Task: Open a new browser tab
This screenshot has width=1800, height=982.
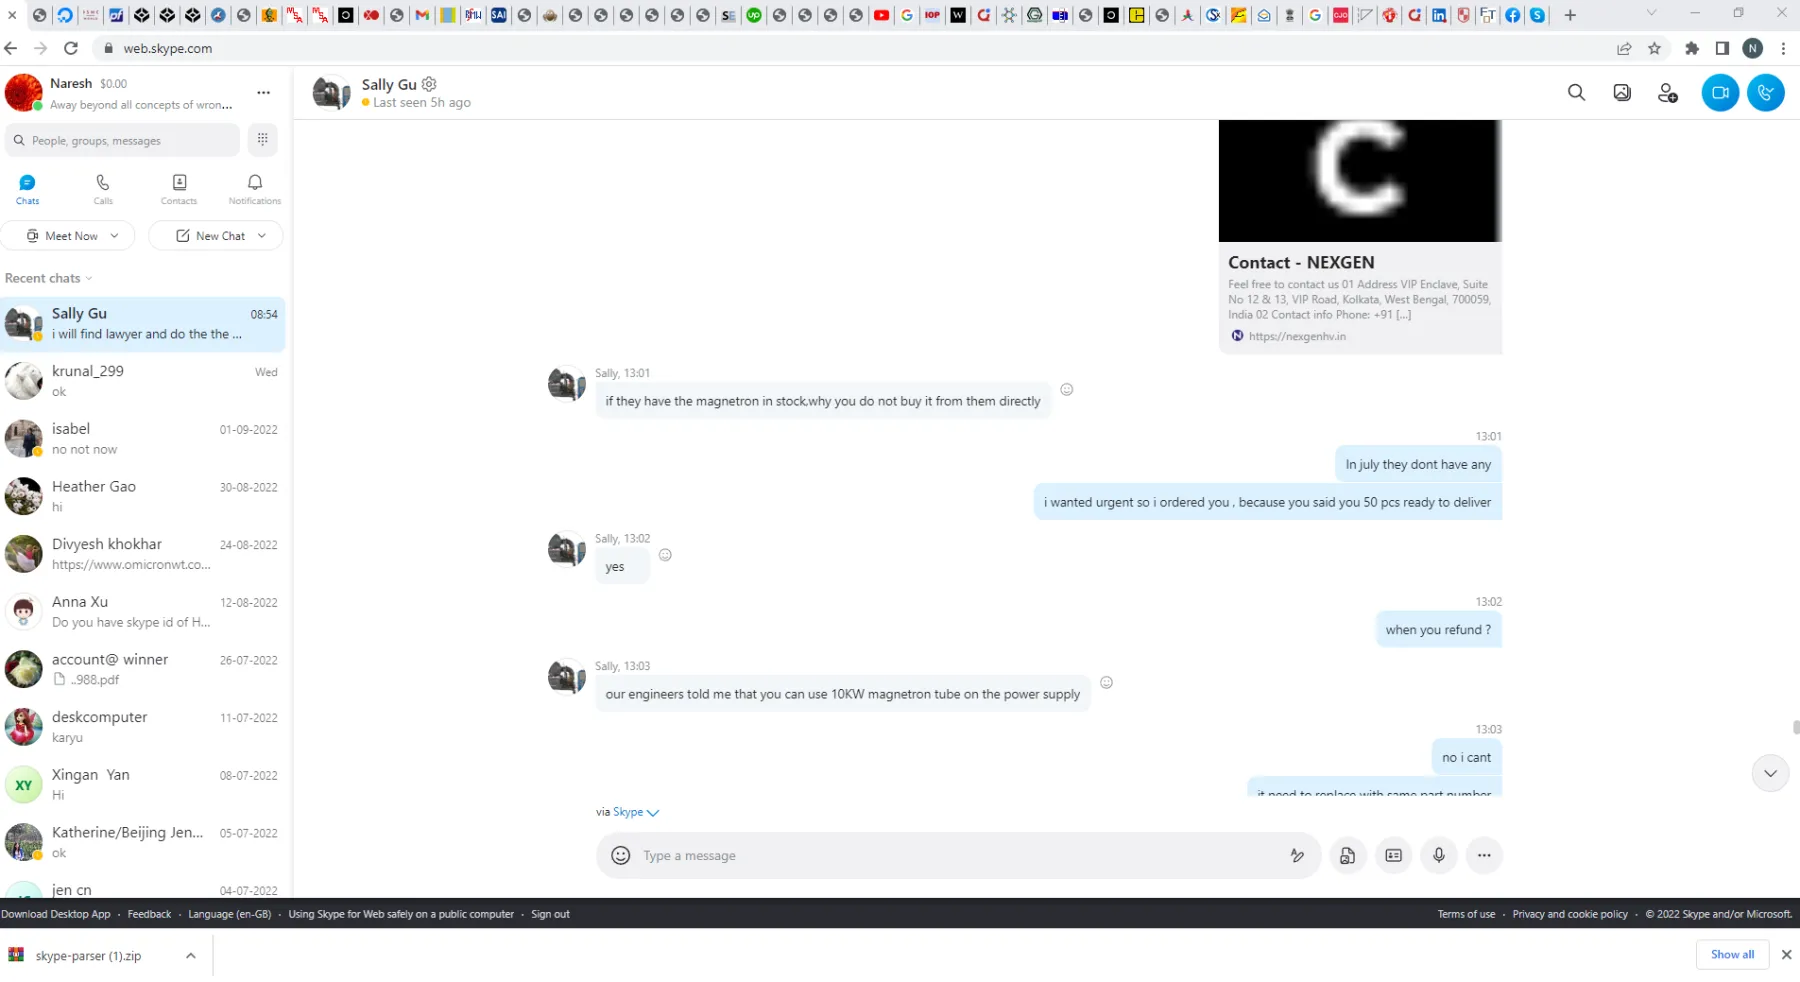Action: point(1570,15)
